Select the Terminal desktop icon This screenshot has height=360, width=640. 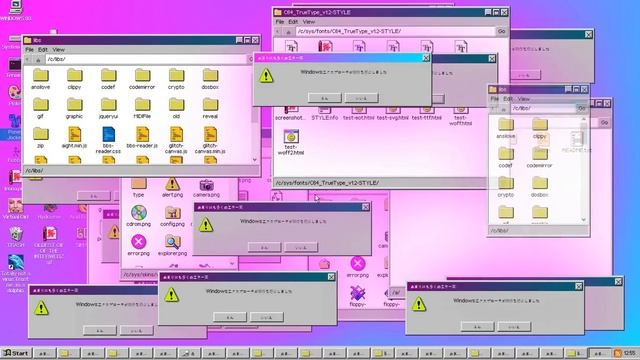click(x=14, y=68)
